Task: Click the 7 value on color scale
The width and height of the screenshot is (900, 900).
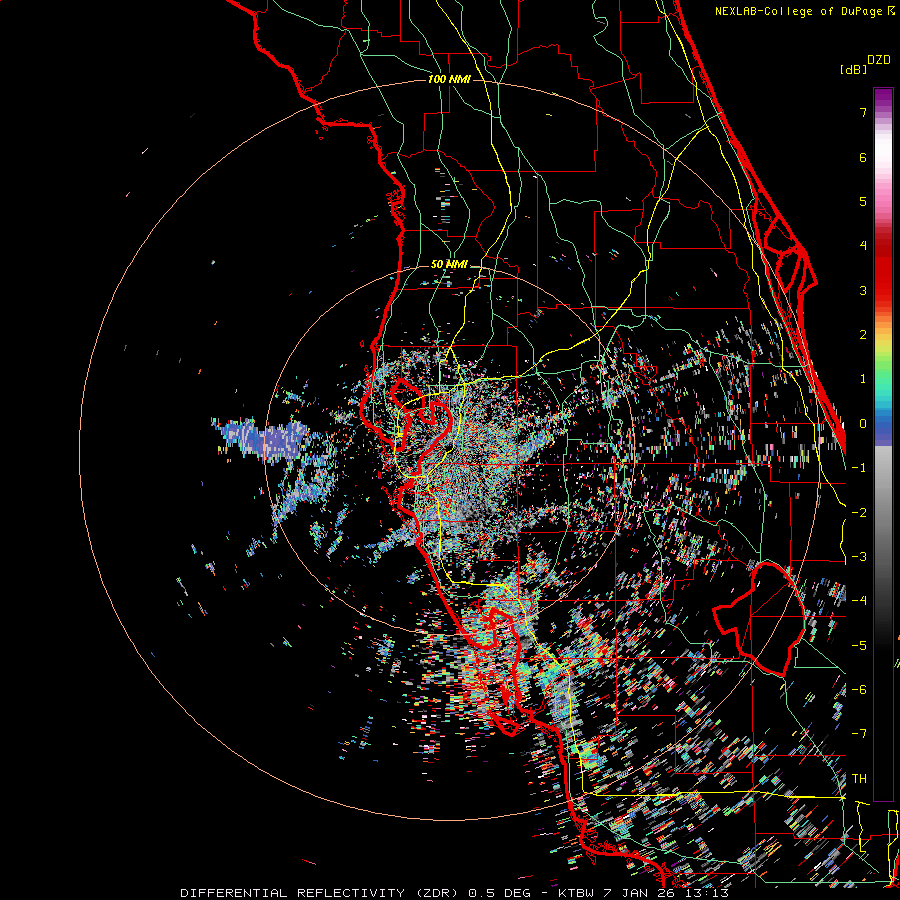Action: pos(863,112)
